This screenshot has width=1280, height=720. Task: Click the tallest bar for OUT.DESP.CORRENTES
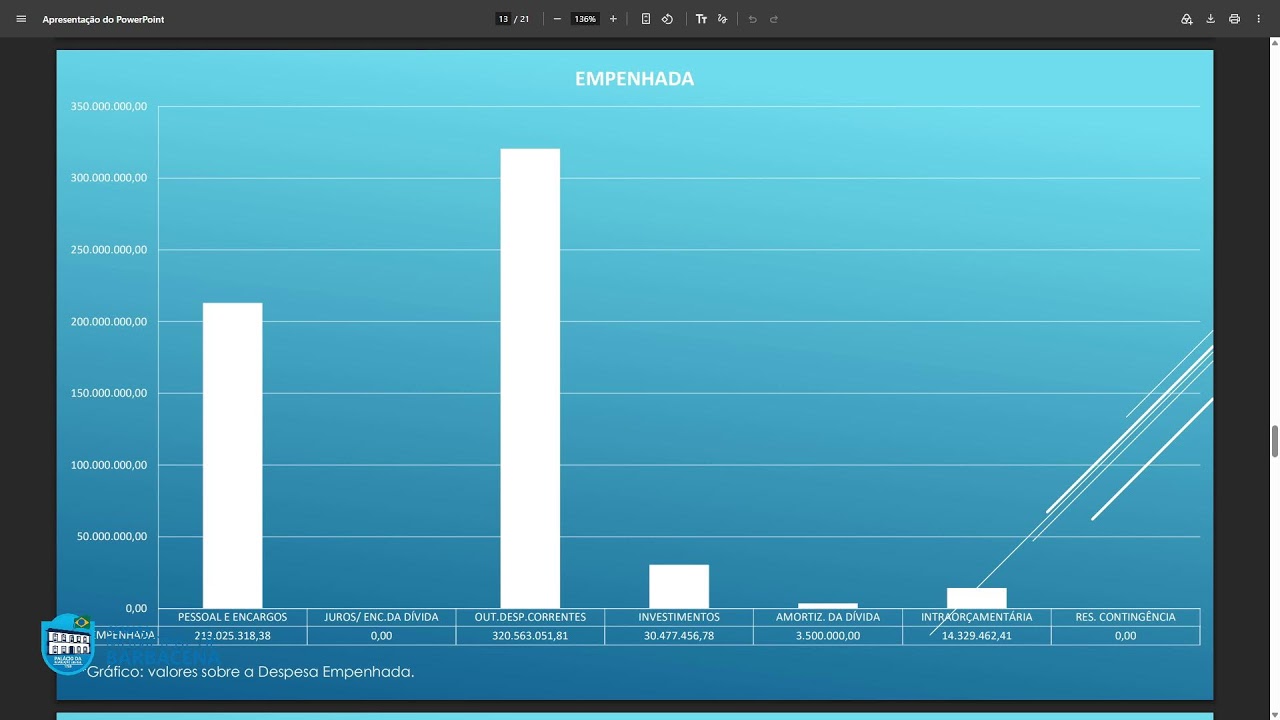click(530, 378)
